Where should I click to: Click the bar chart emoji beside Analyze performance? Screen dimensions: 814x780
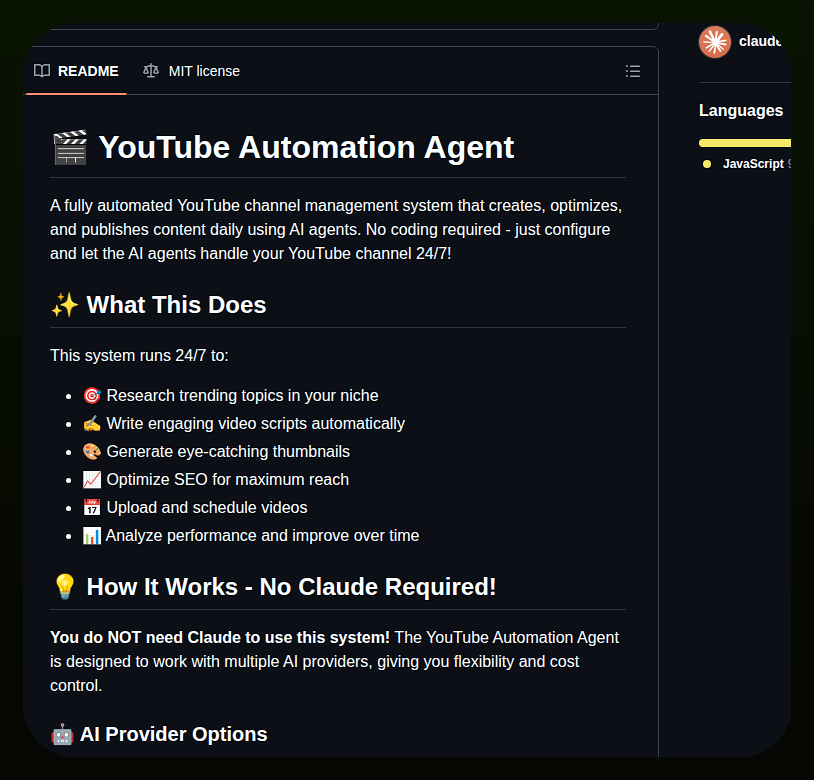coord(92,536)
